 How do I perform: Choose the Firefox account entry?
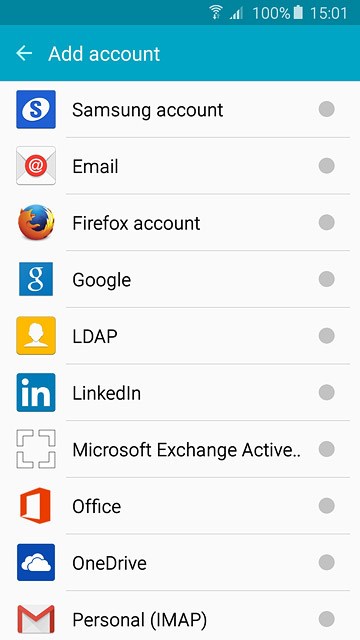pyautogui.click(x=180, y=222)
